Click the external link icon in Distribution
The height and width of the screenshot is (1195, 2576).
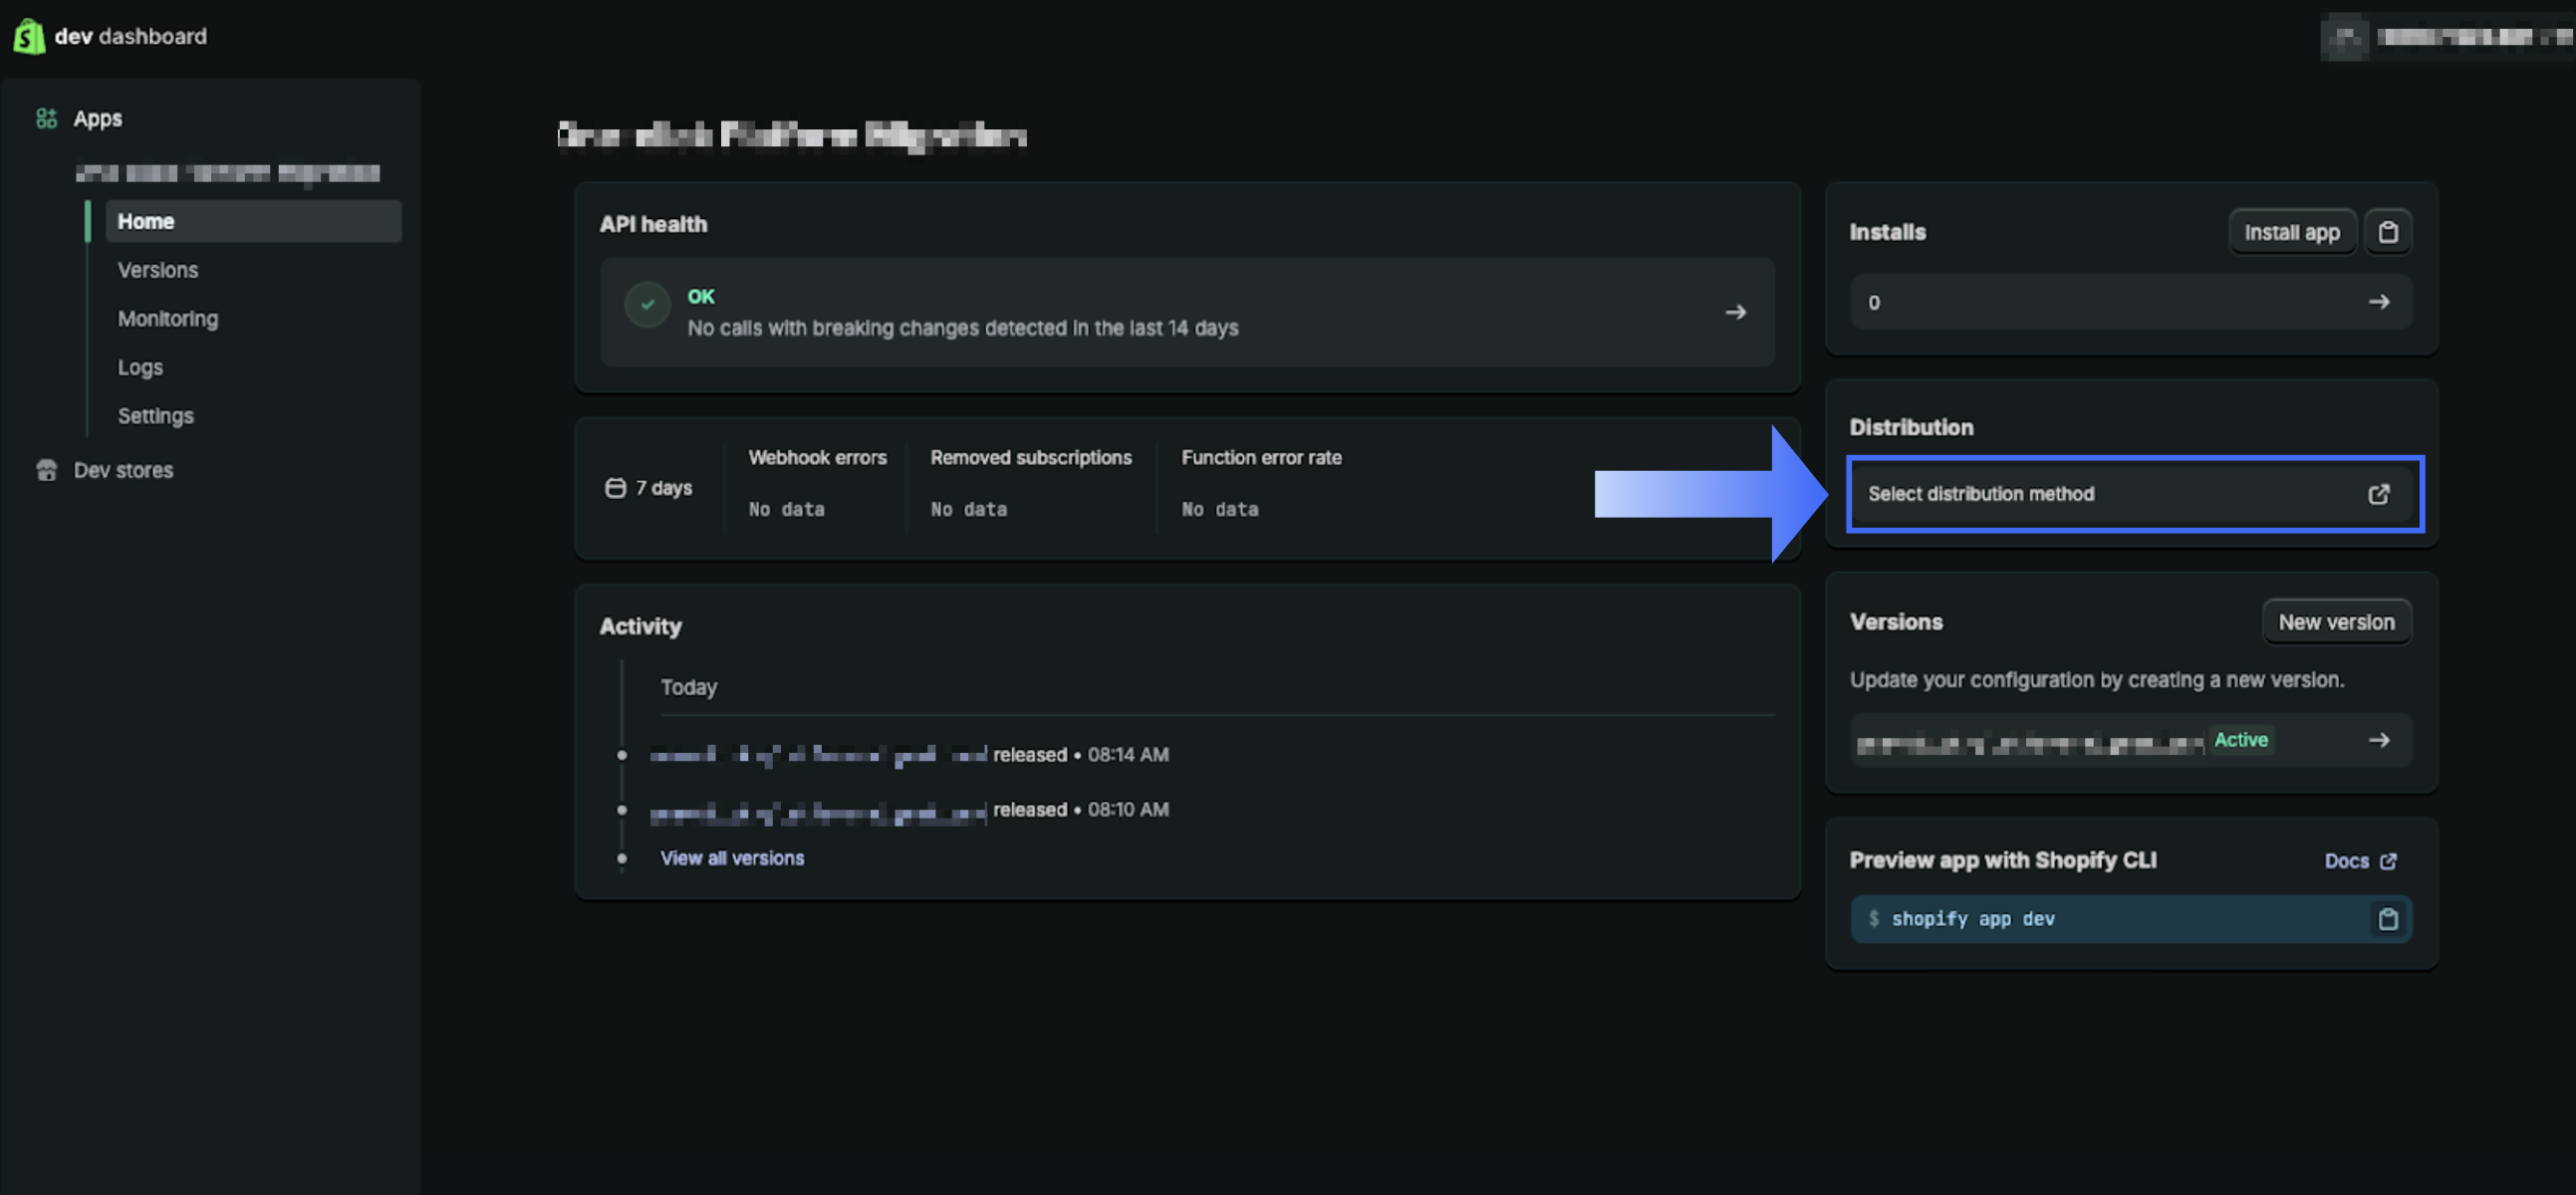click(2378, 494)
